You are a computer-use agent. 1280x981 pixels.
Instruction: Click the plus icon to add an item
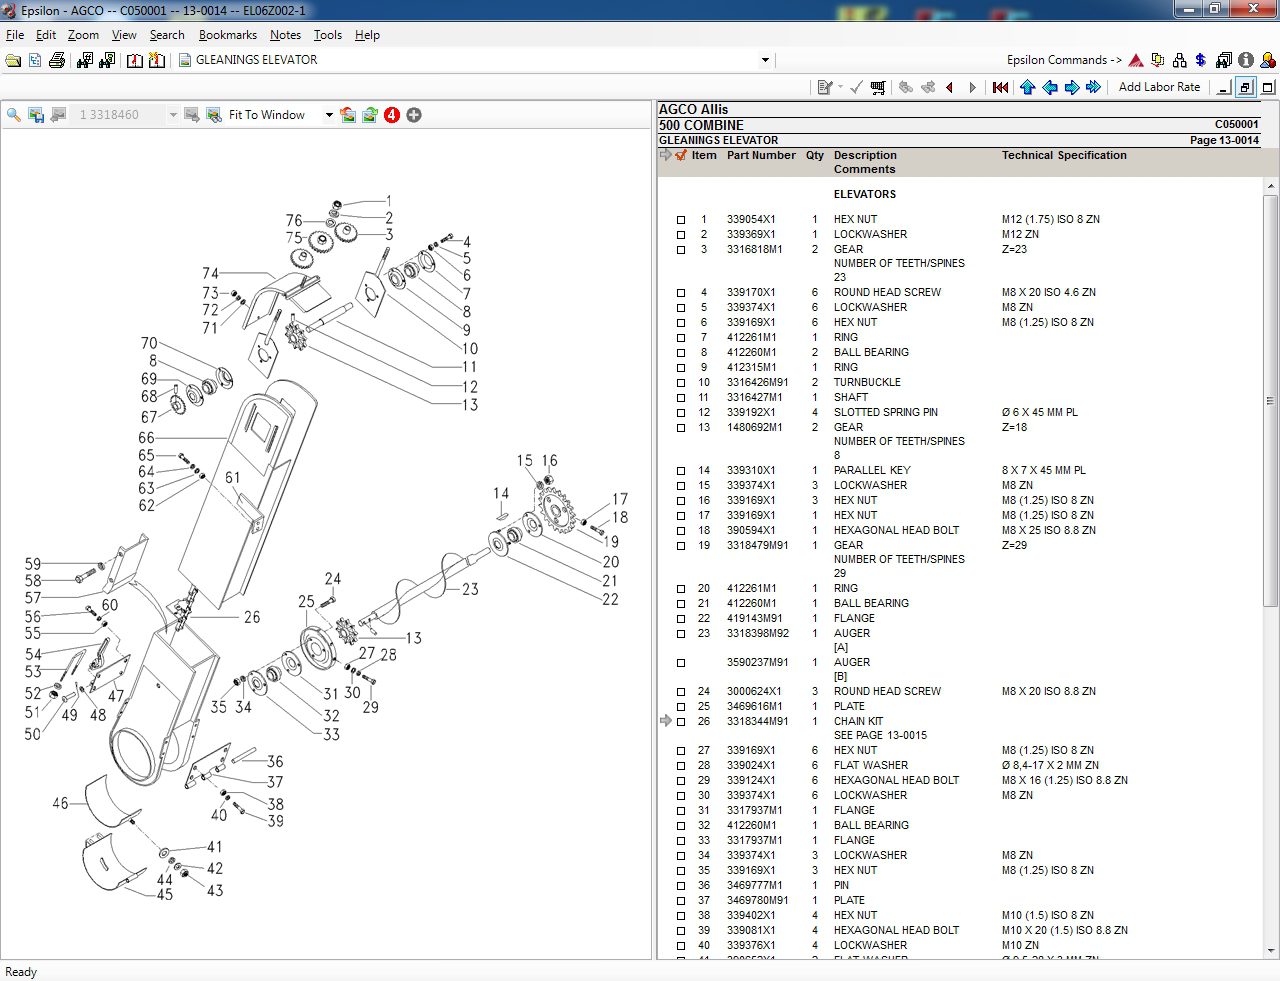click(x=413, y=114)
